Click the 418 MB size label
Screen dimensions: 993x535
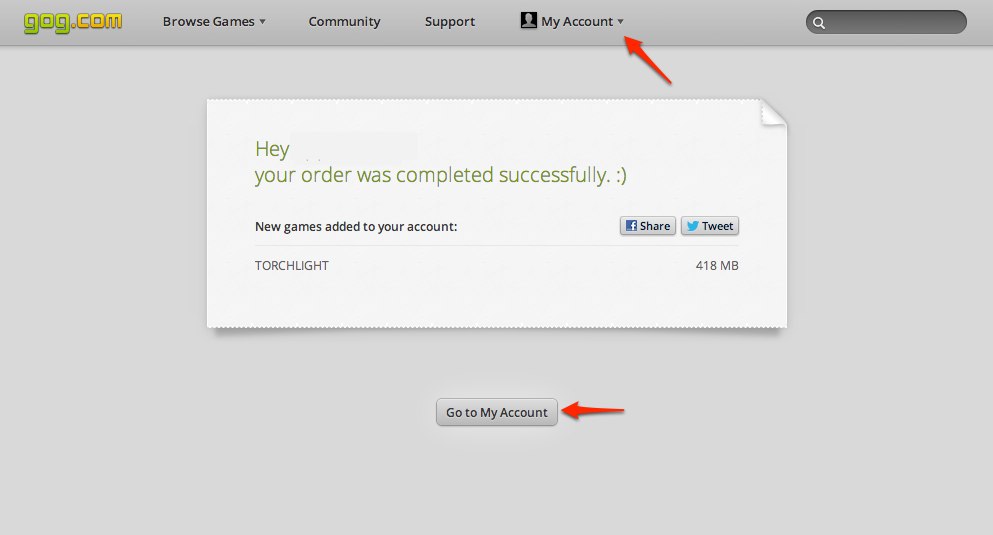click(717, 266)
